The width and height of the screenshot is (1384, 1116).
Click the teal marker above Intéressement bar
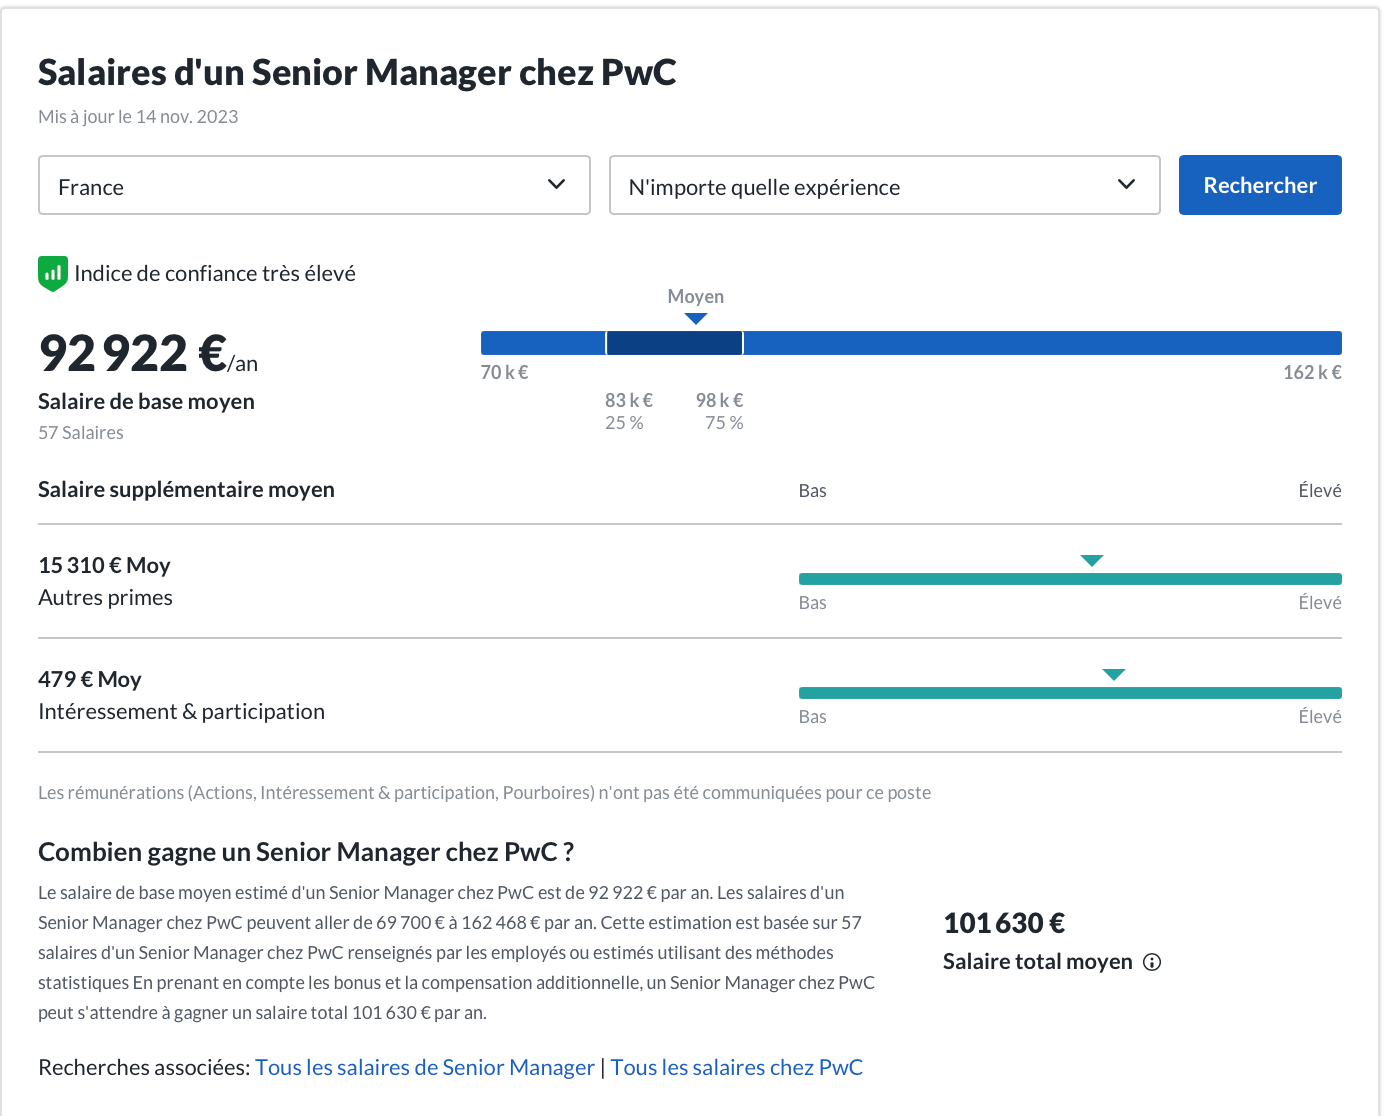(x=1114, y=675)
